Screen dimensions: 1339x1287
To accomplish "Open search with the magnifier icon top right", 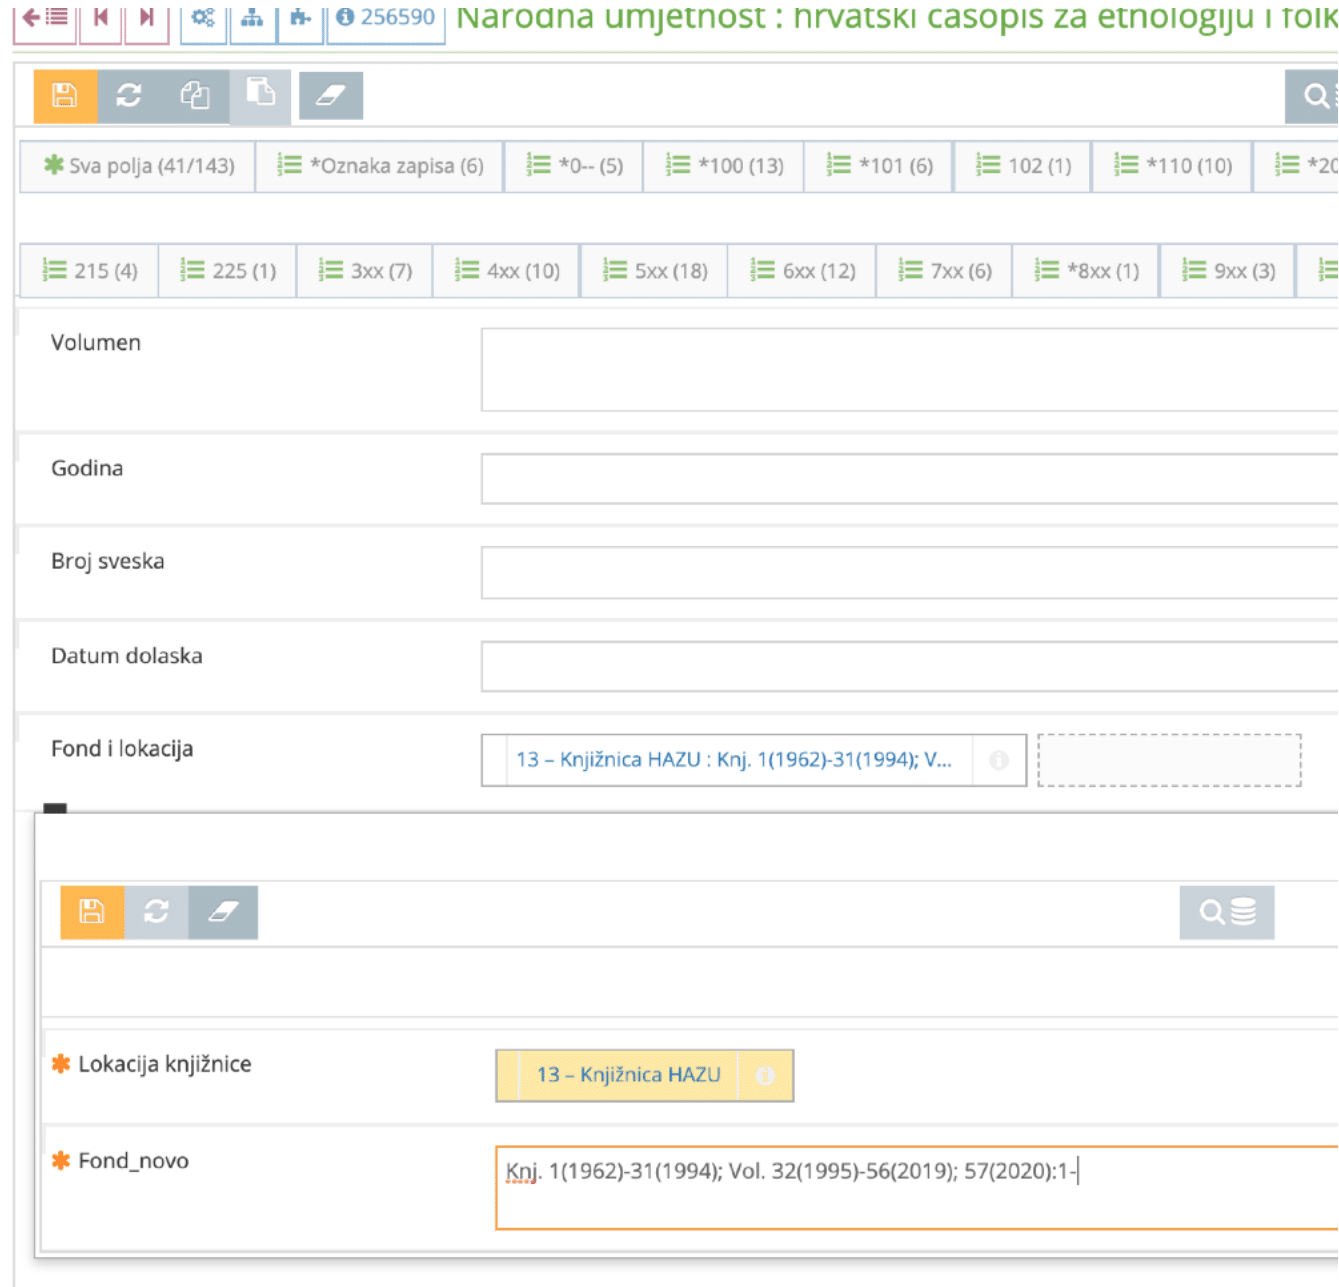I will (1315, 95).
